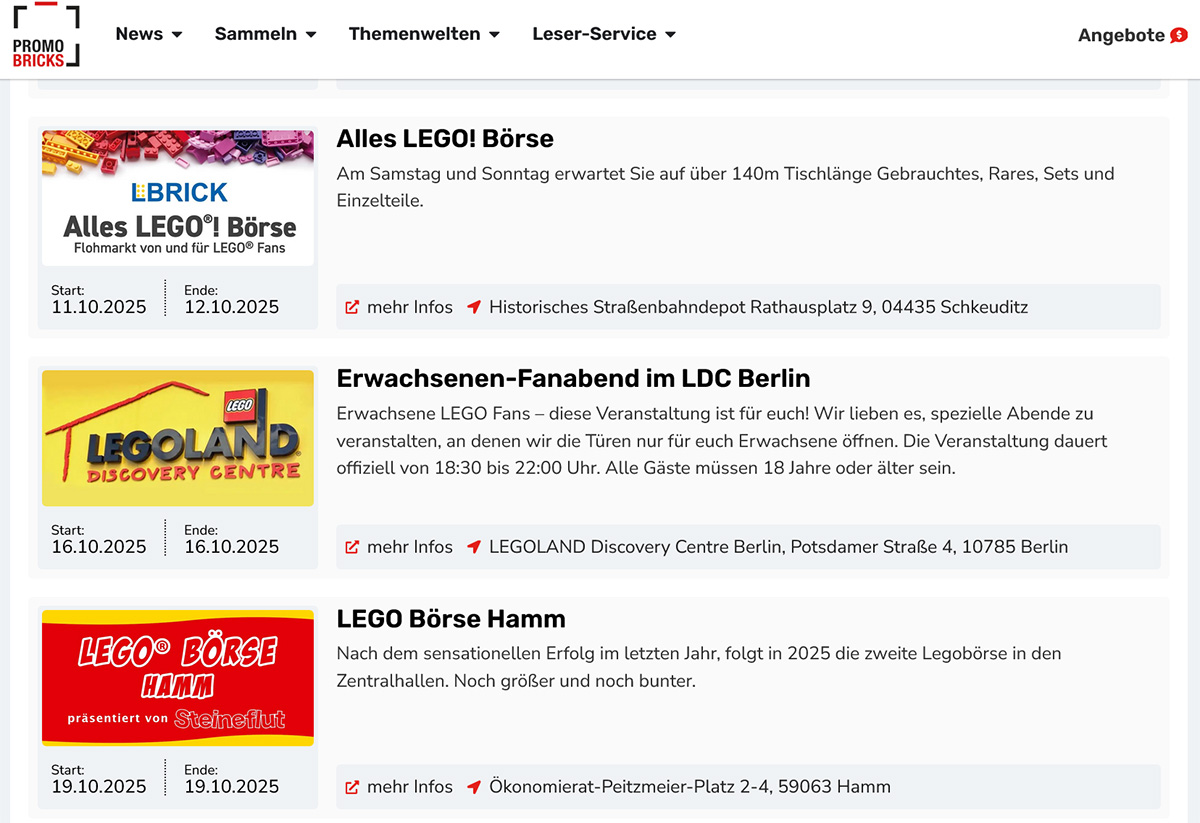
Task: Click the Historisches Straßenbahndepot address text
Action: tap(758, 307)
